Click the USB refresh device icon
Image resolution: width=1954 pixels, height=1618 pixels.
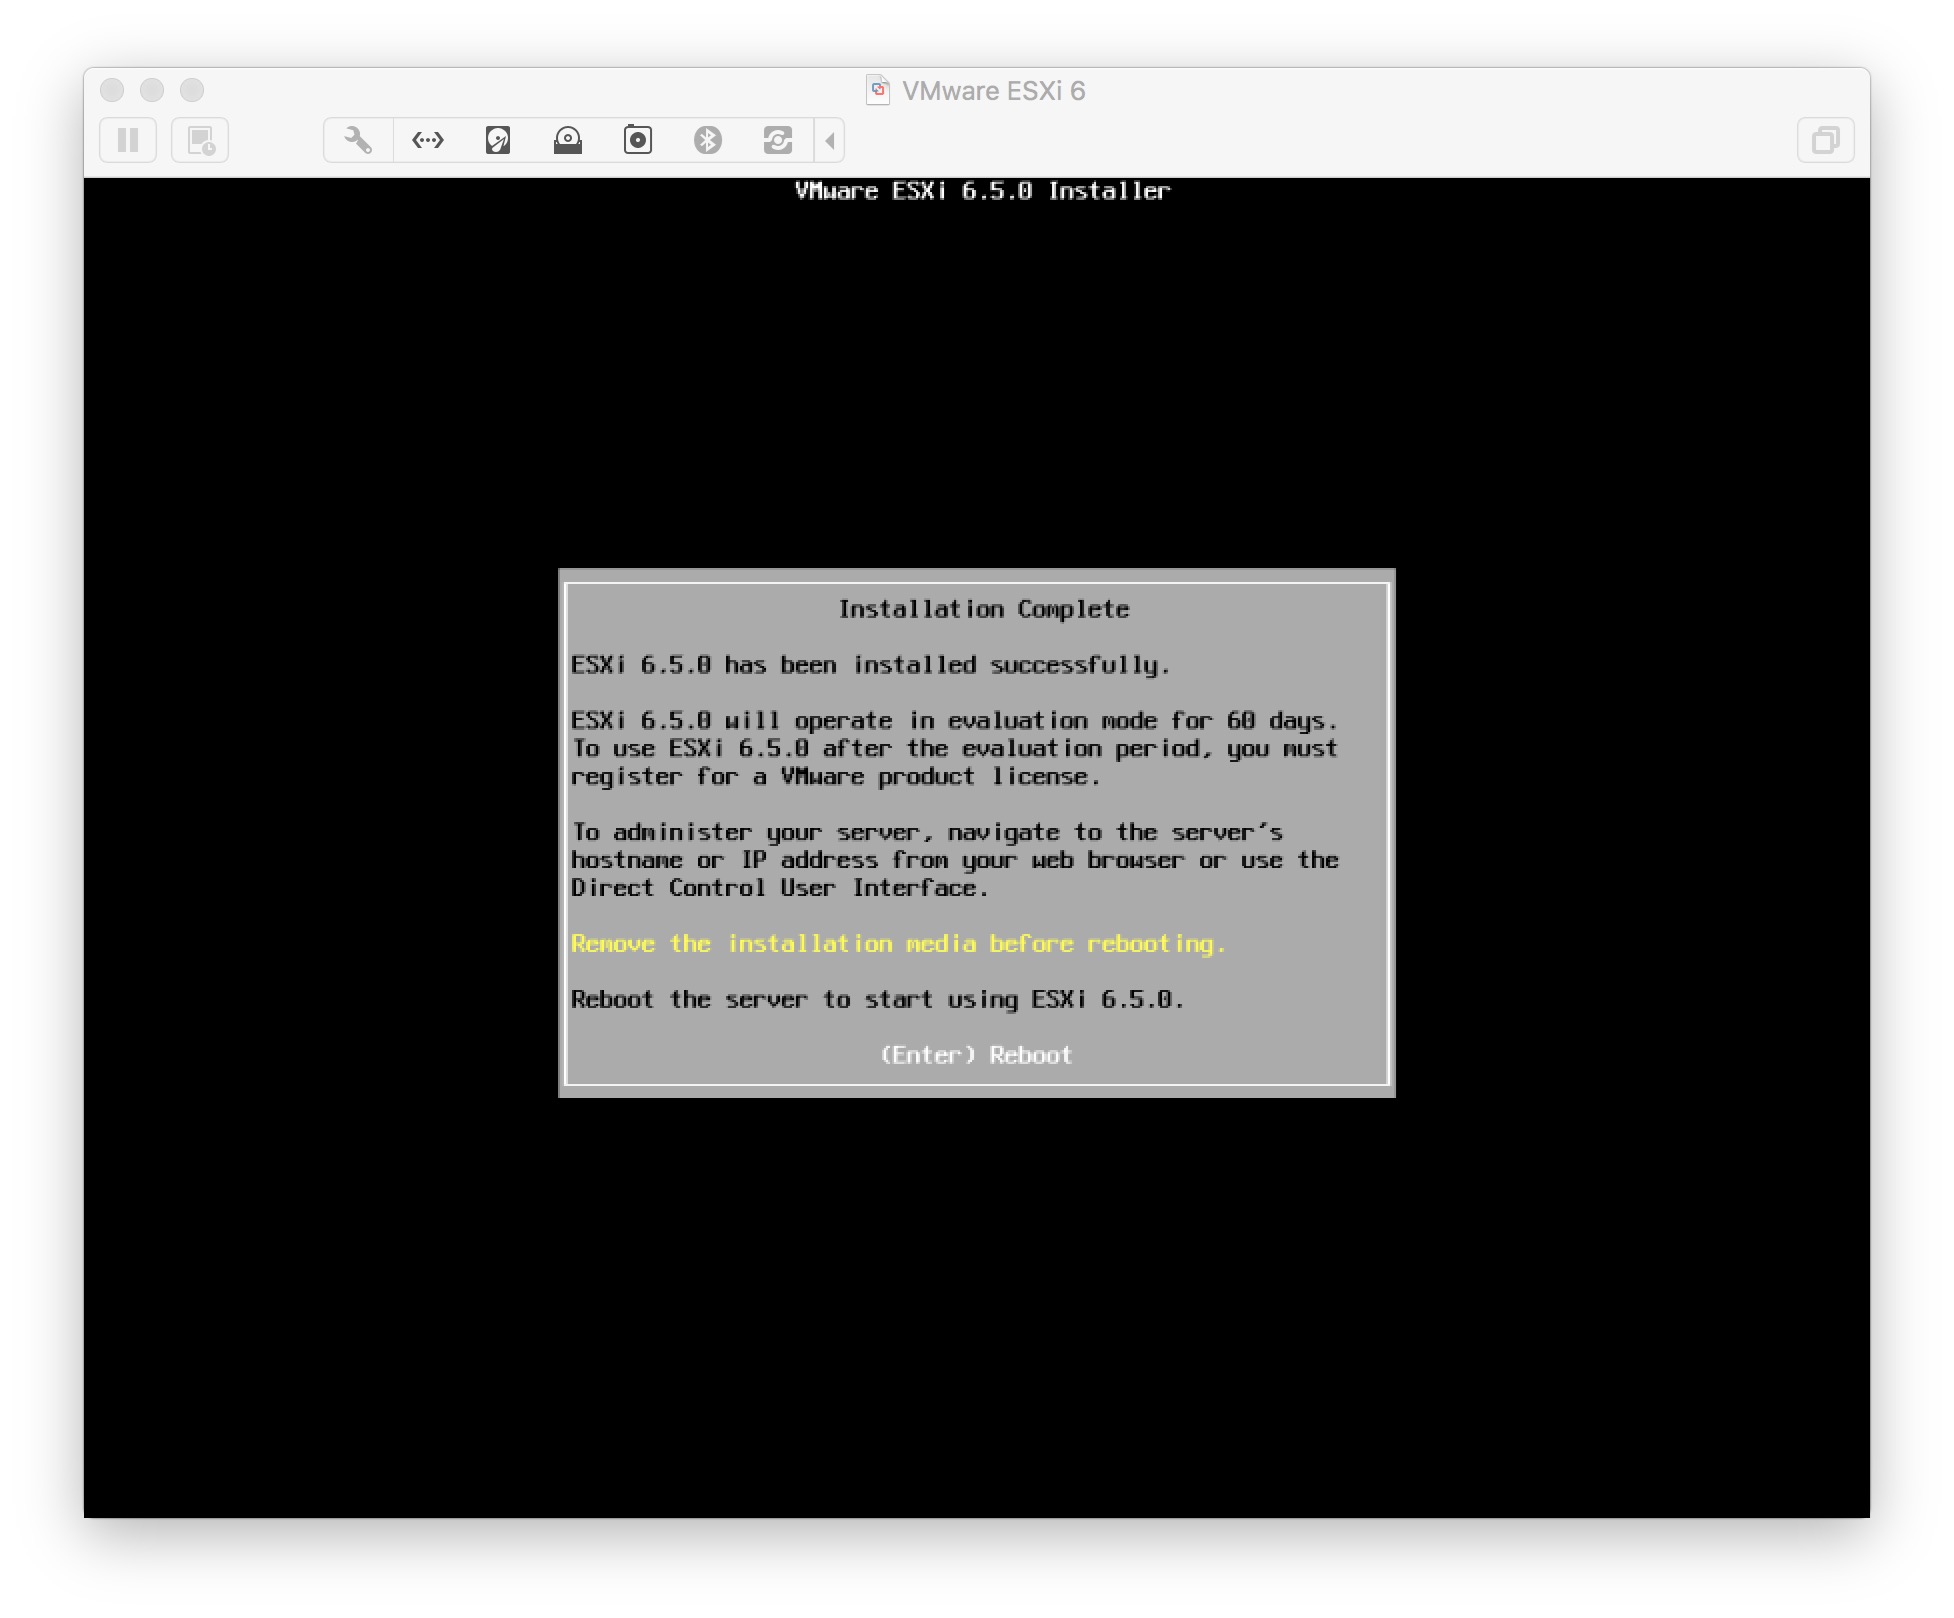(778, 140)
